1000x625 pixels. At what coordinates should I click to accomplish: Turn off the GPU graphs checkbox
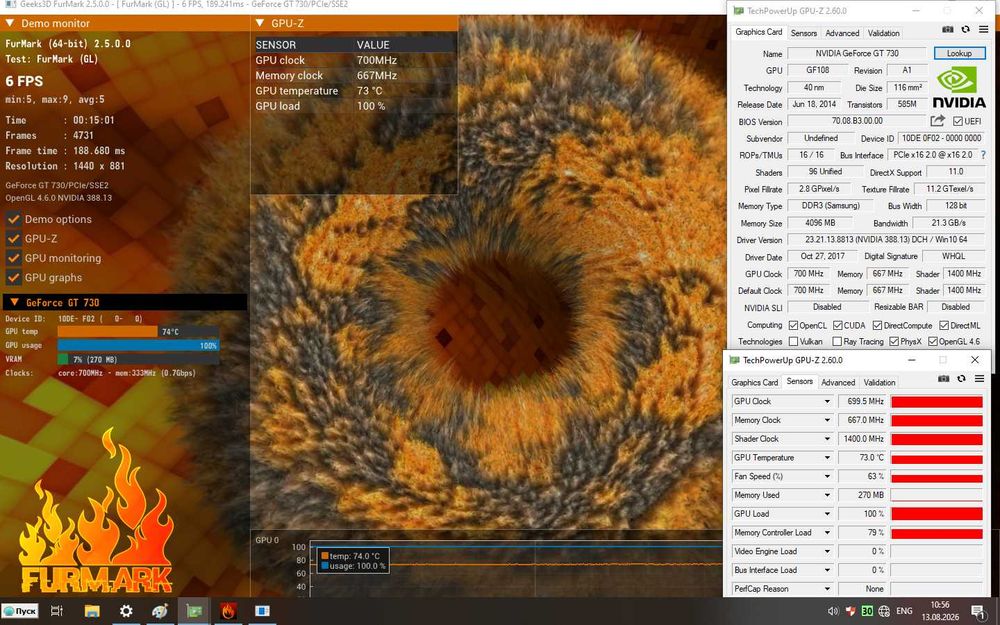[13, 277]
